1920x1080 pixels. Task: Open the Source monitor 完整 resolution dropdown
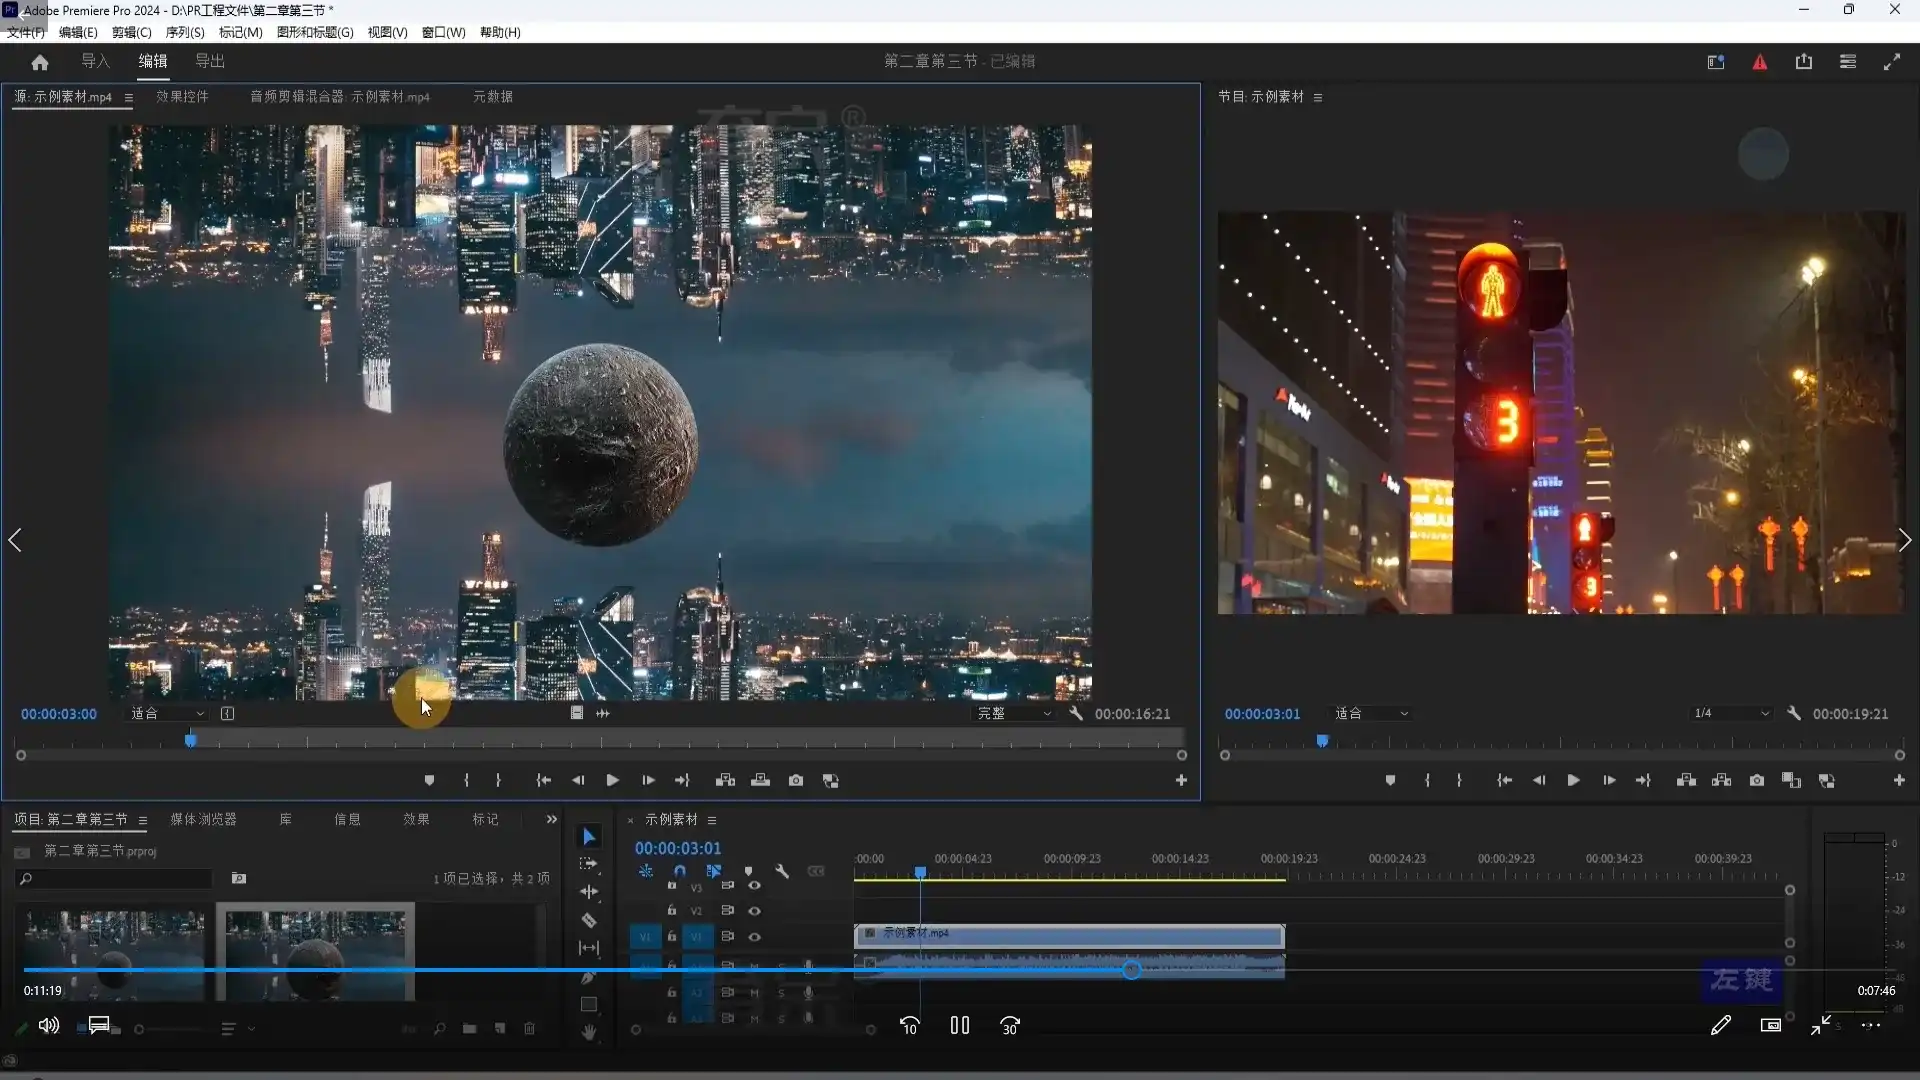click(x=1014, y=713)
